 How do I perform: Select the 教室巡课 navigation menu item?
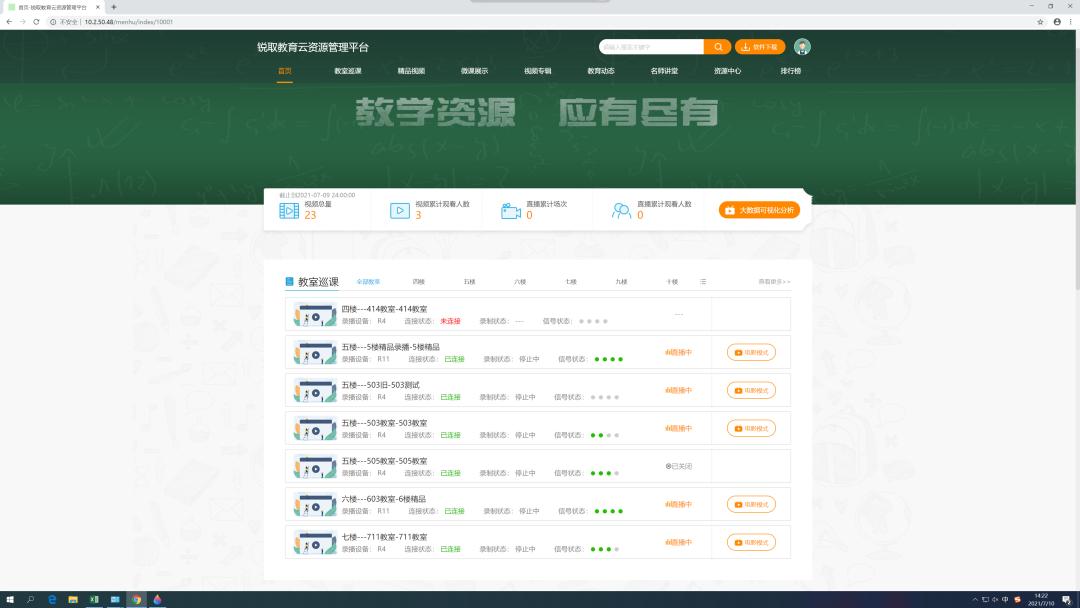[348, 71]
